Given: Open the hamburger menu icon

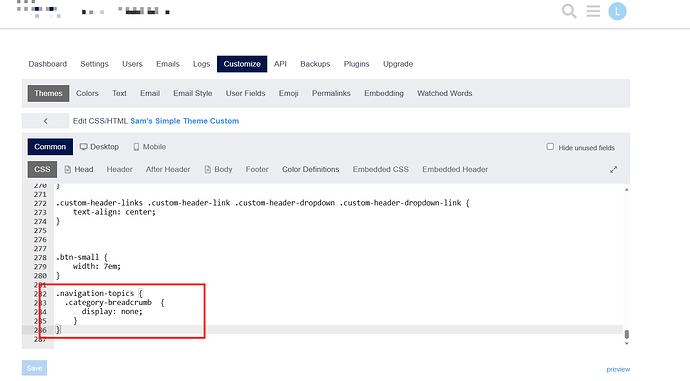Looking at the screenshot, I should coord(593,11).
